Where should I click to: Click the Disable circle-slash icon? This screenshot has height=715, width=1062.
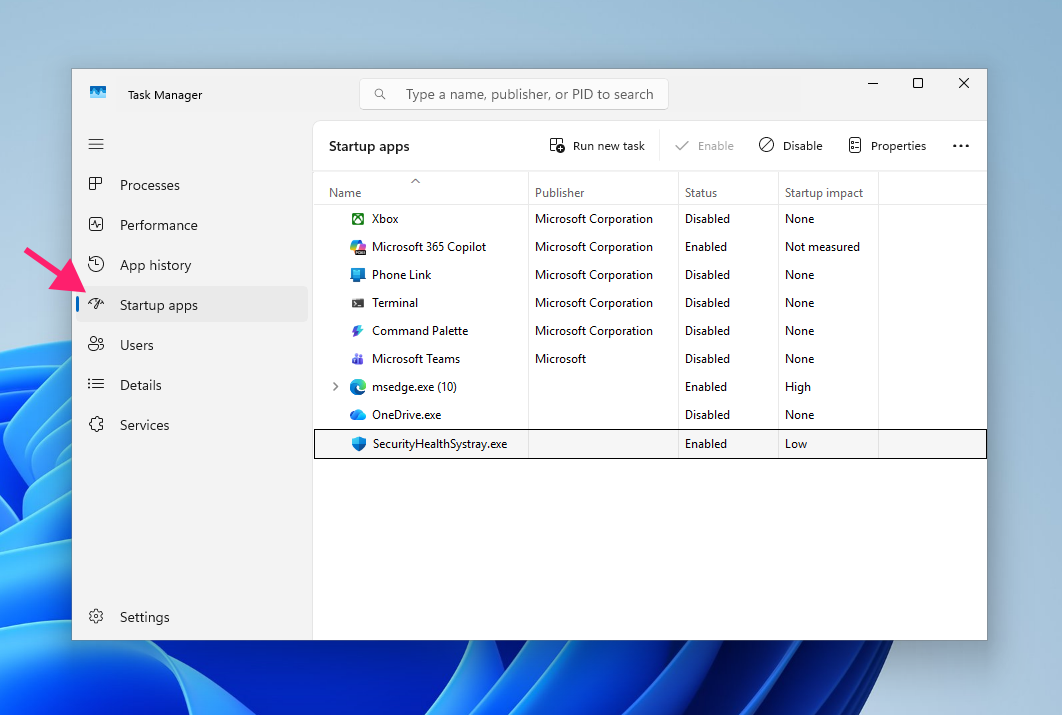[766, 145]
